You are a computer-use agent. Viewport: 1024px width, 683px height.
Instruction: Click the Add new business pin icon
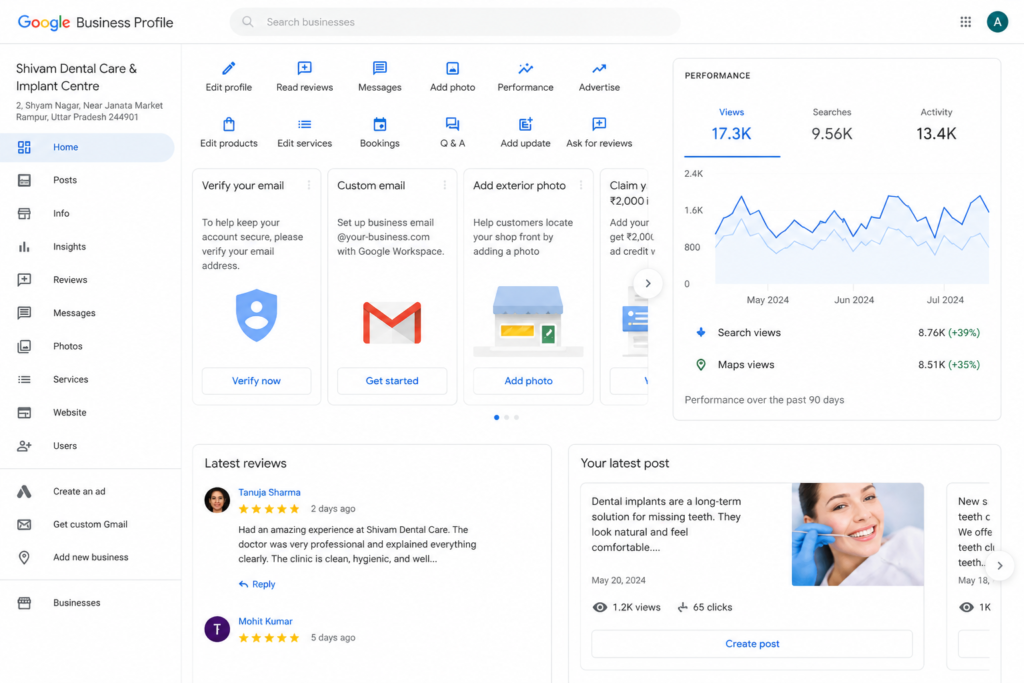tap(24, 558)
